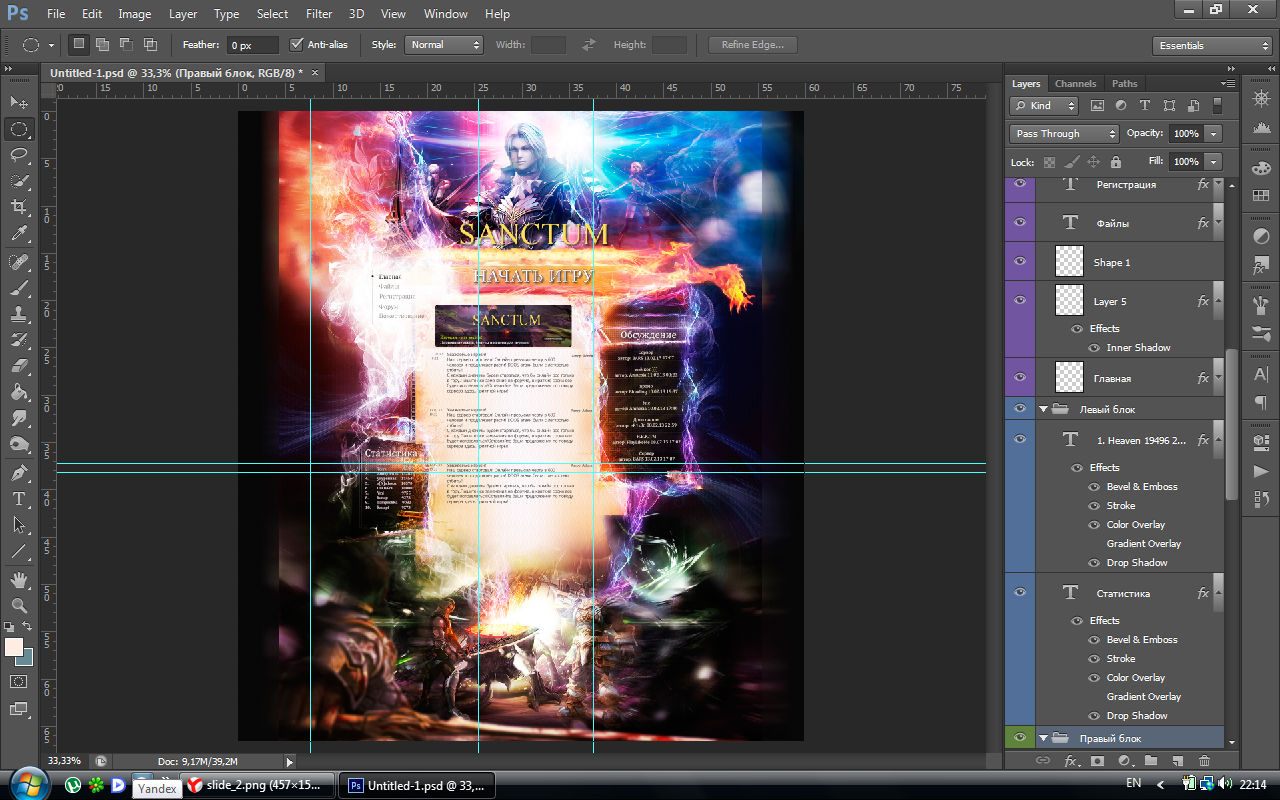Click the Feather input field
Image resolution: width=1280 pixels, height=800 pixels.
253,45
